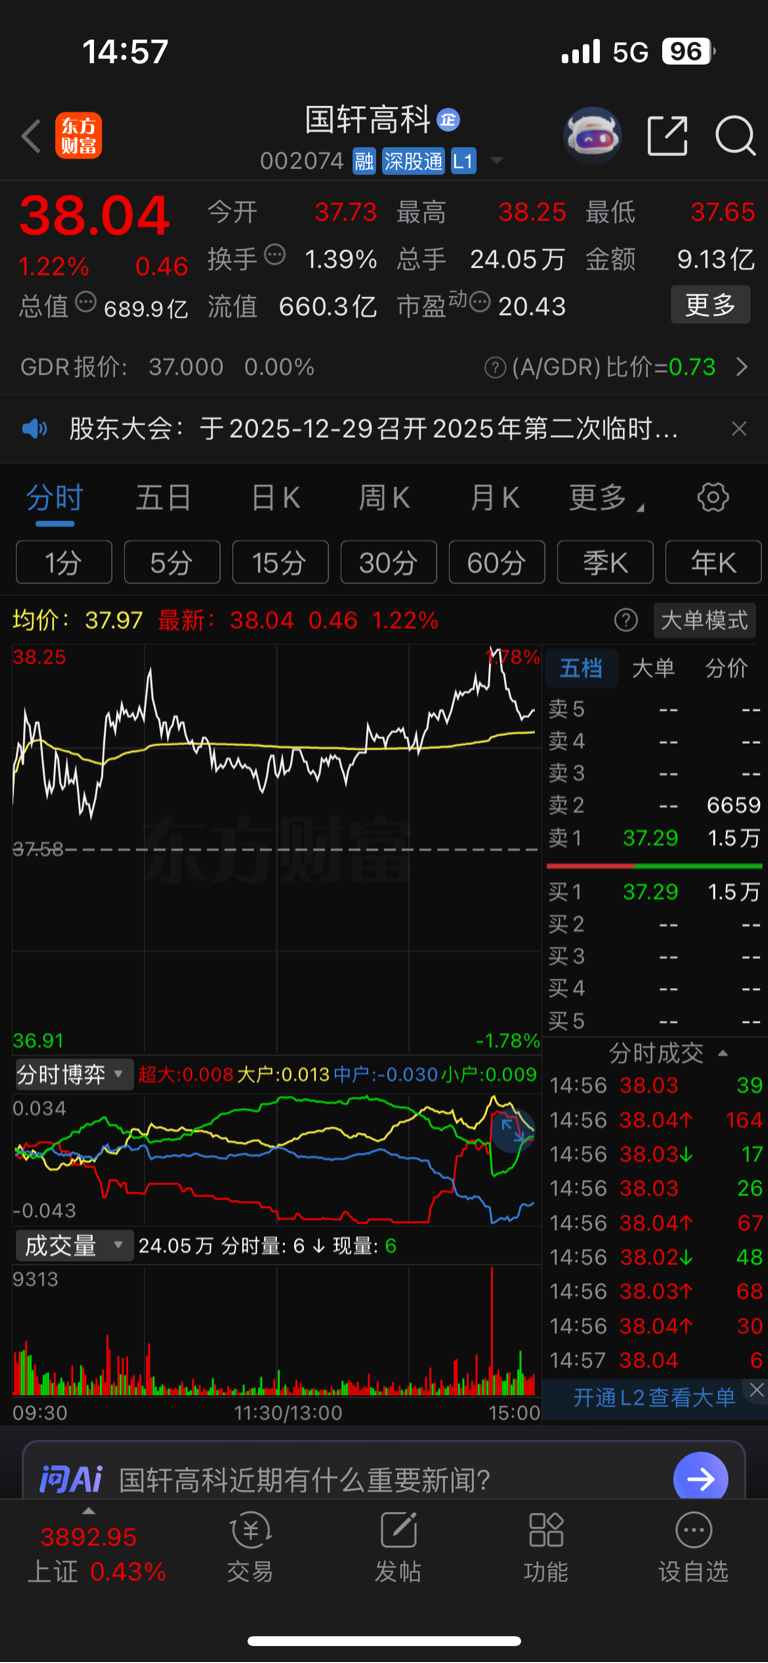The height and width of the screenshot is (1663, 768).
Task: Switch to the 月K chart tab
Action: point(495,497)
